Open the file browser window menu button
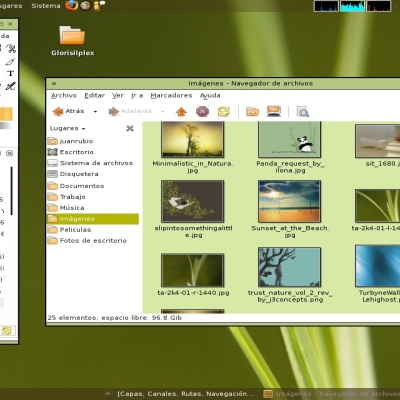This screenshot has height=400, width=400. tap(54, 83)
